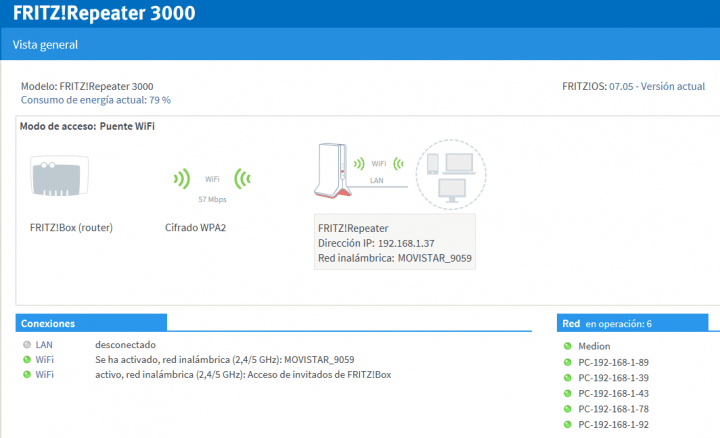Click green dot beside PC-192-168-1-43

[x=568, y=393]
